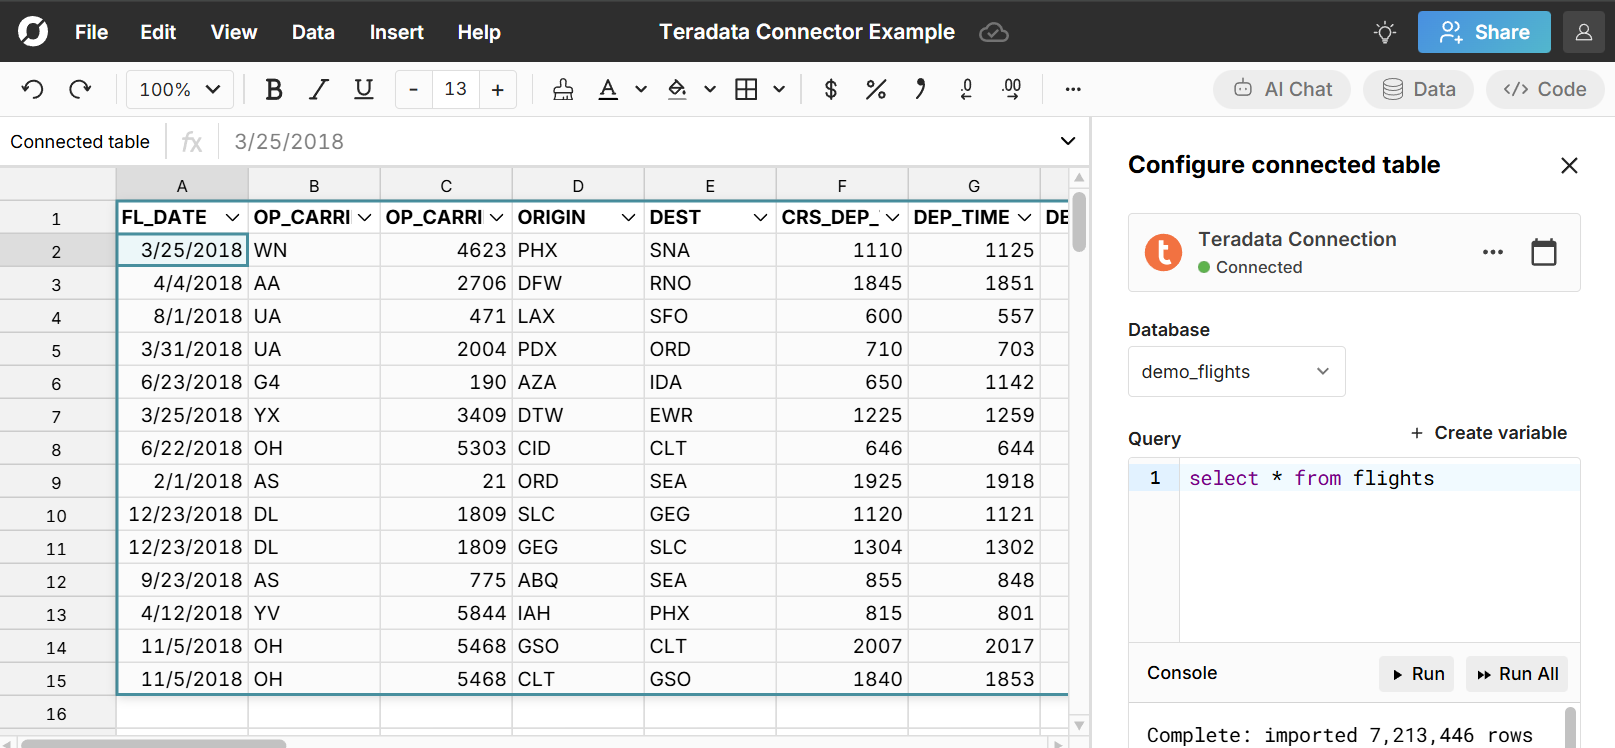Click Create variable link
1615x748 pixels.
(1488, 433)
